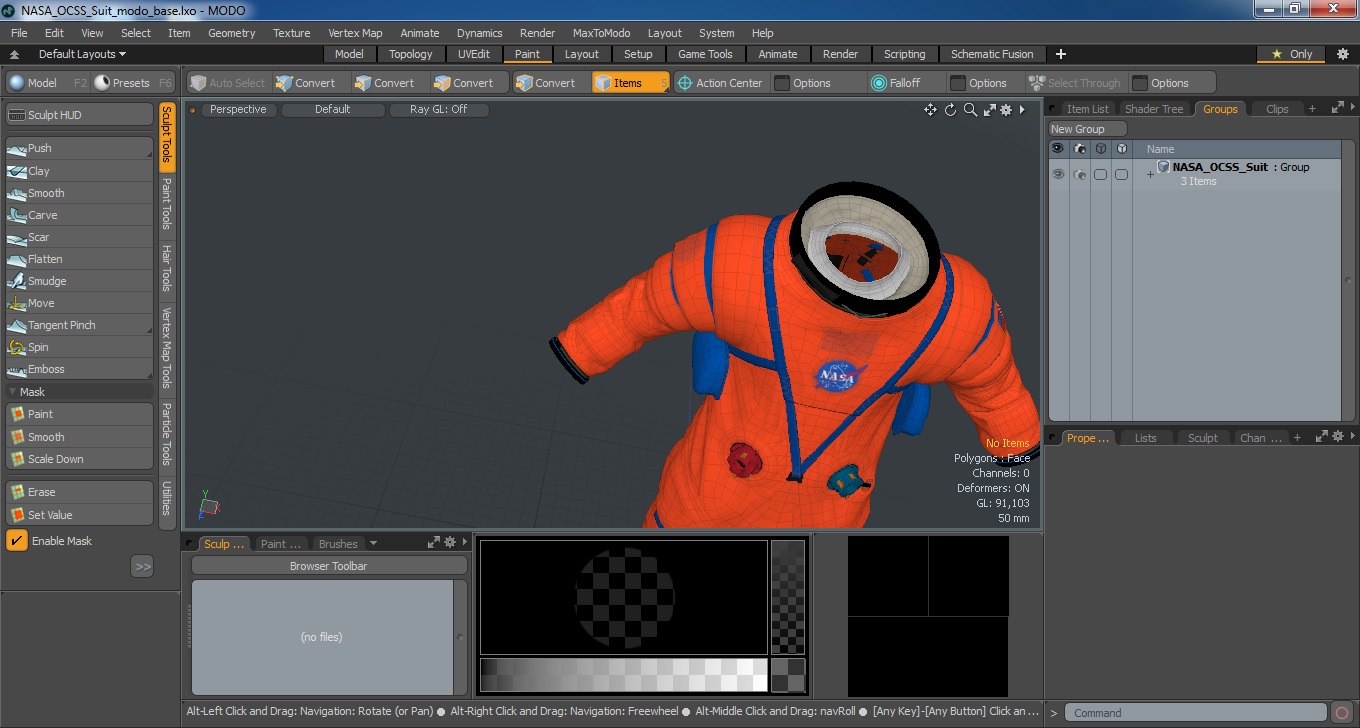Click the viewport zoom magnifier icon
Viewport: 1360px width, 728px height.
(x=969, y=110)
